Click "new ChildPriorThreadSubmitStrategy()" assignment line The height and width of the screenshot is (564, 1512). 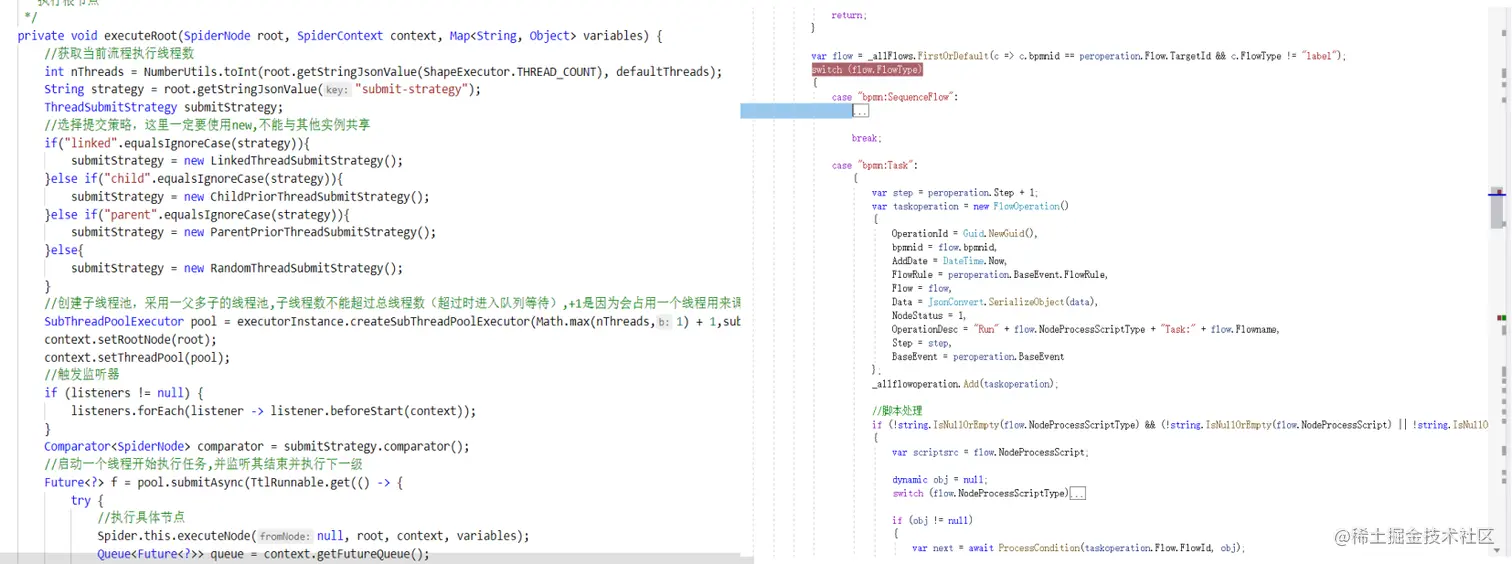pyautogui.click(x=250, y=197)
